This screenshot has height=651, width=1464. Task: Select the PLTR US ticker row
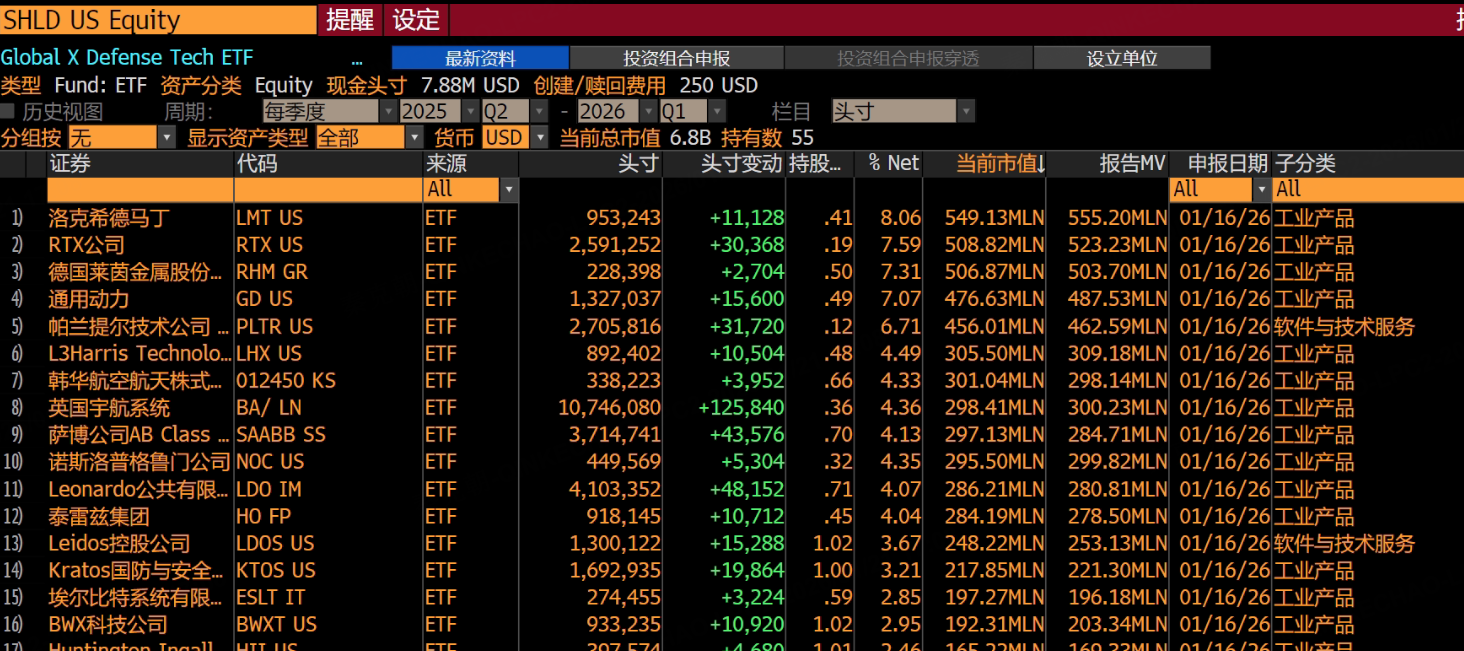tap(274, 327)
